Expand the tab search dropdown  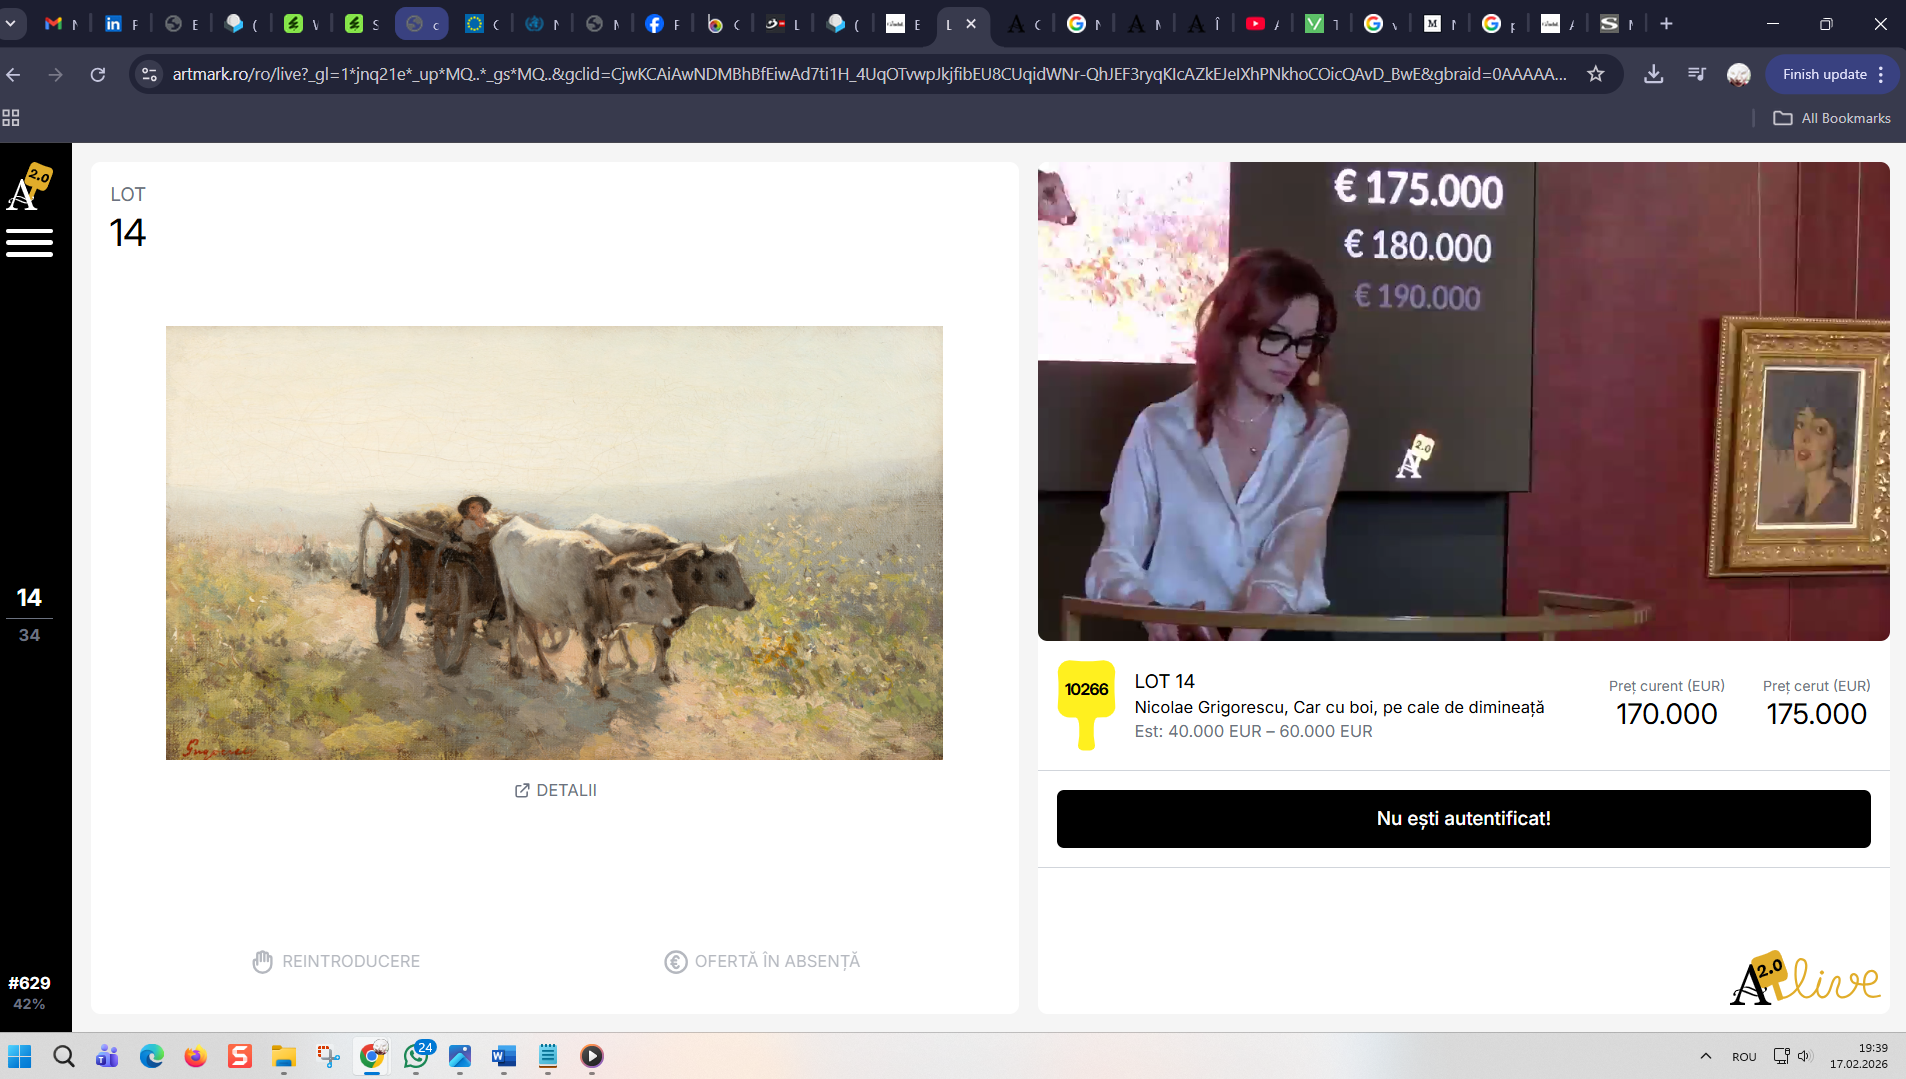click(x=11, y=24)
